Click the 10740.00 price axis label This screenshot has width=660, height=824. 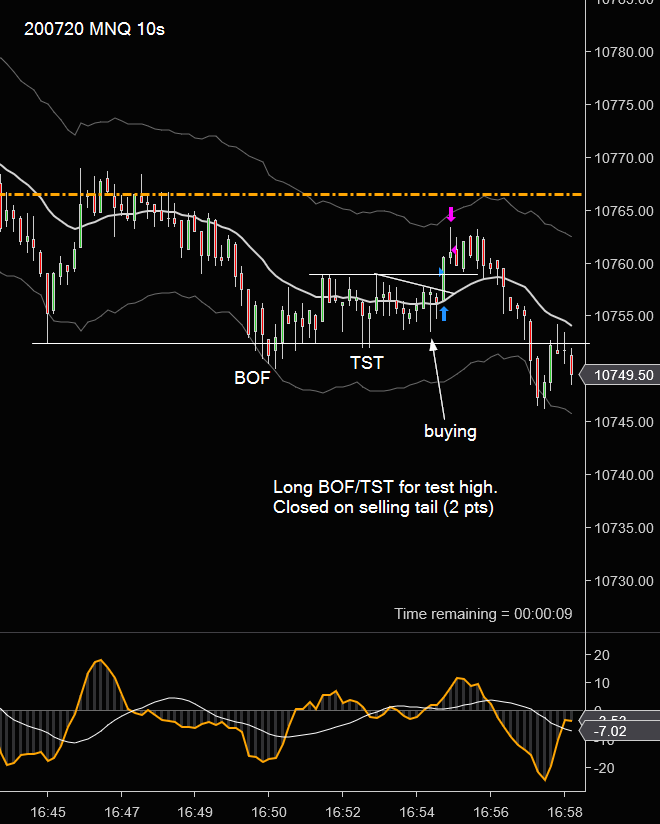point(623,475)
